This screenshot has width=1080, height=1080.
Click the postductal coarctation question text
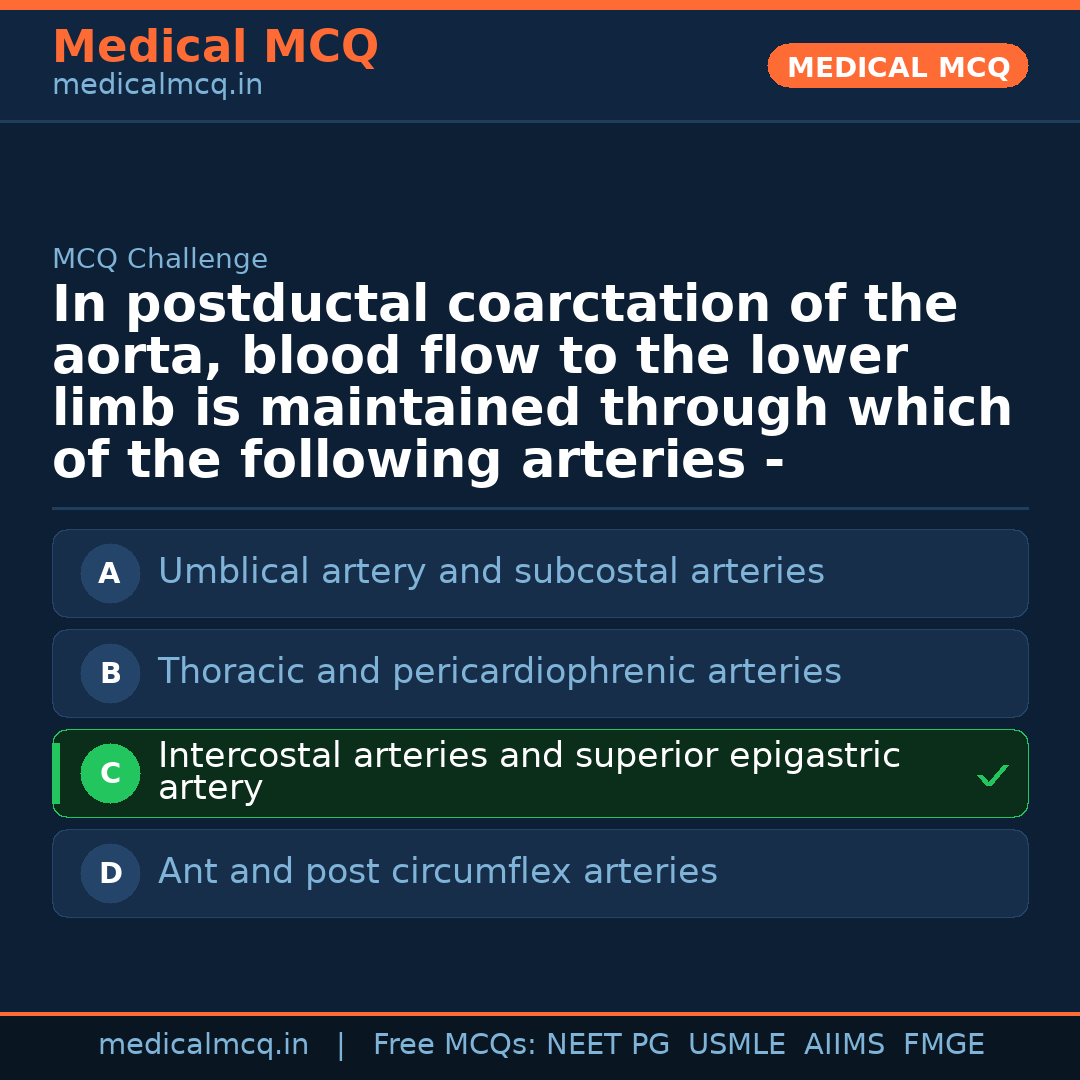[532, 382]
